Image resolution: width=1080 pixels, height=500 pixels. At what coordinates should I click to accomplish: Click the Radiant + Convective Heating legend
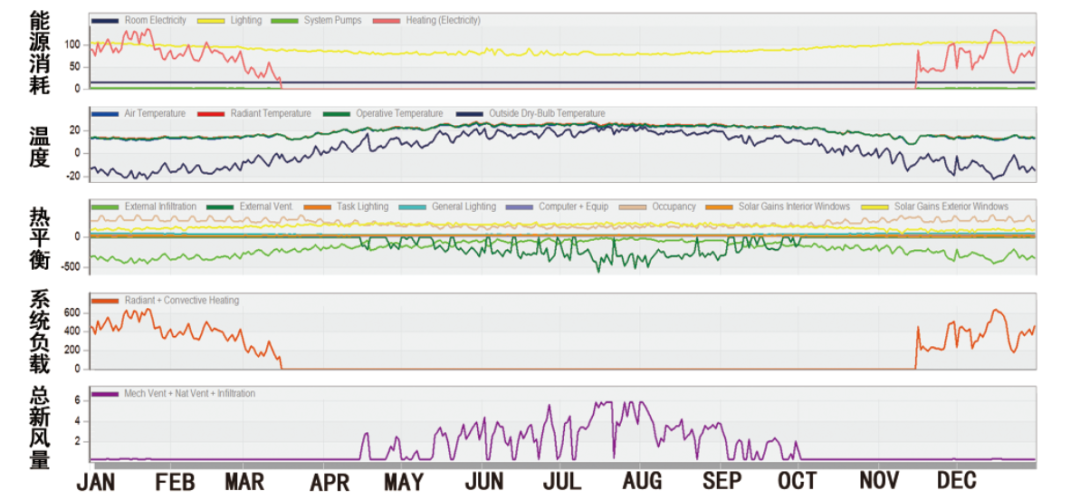click(181, 301)
